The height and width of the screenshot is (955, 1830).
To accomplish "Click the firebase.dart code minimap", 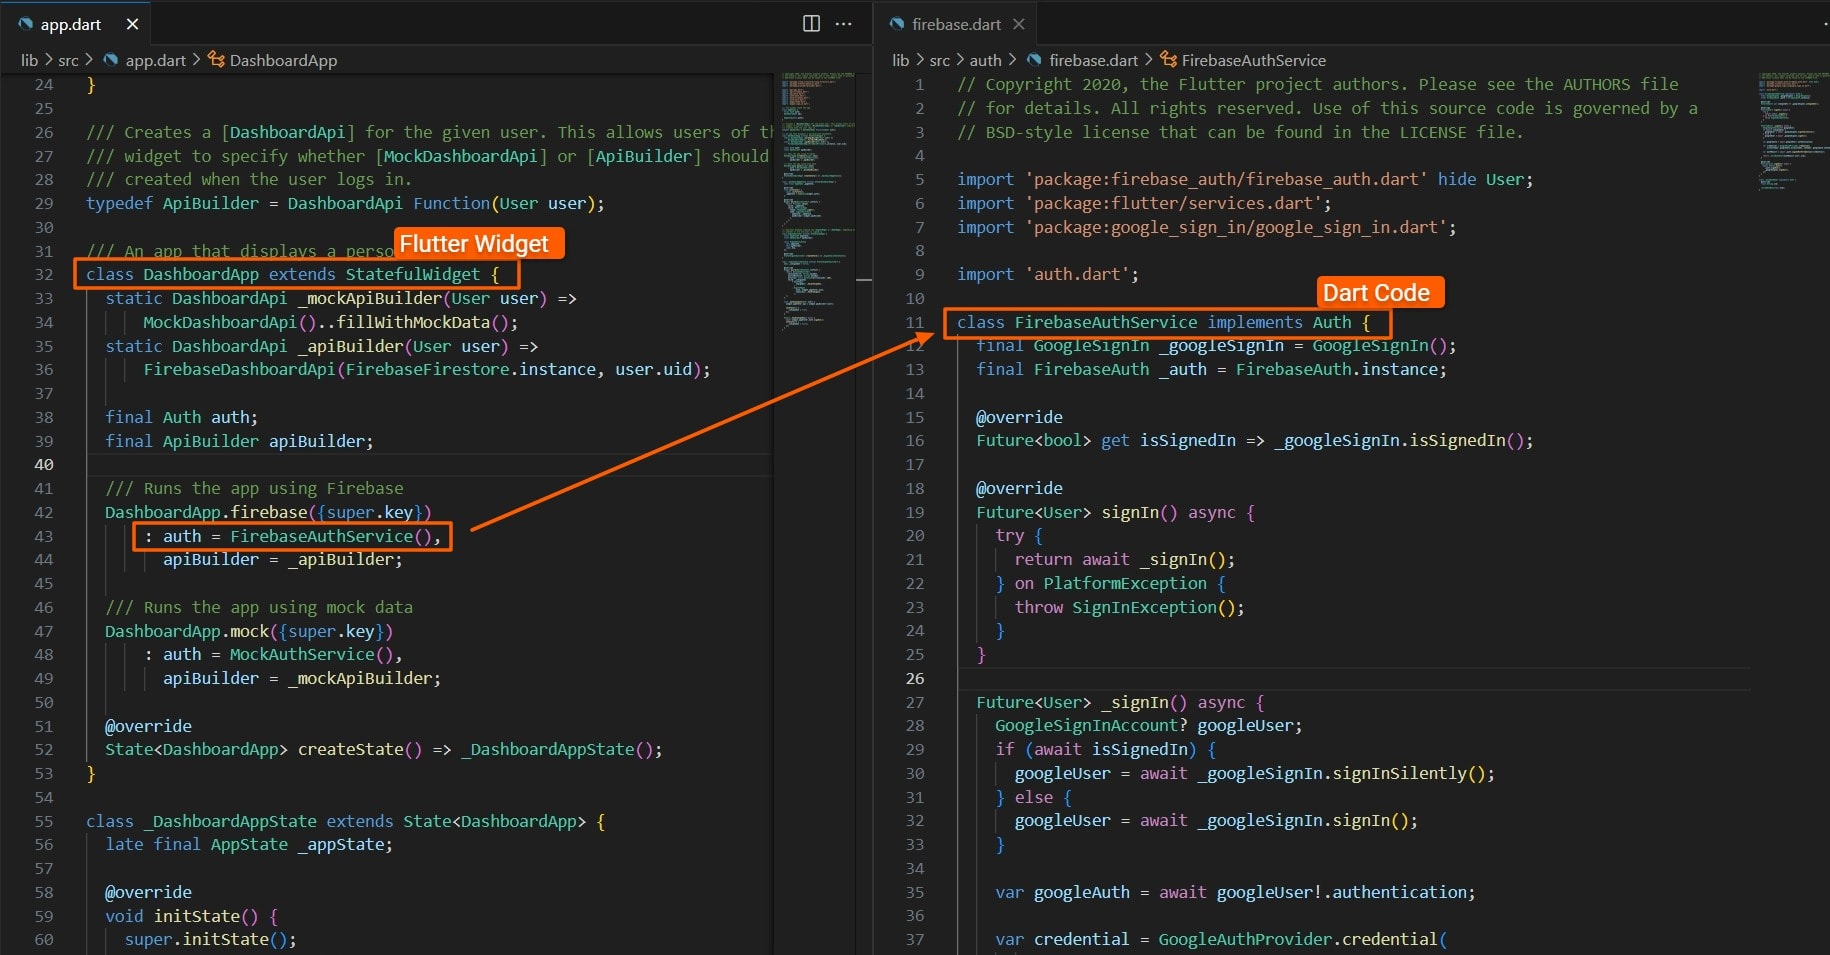I will click(1793, 130).
